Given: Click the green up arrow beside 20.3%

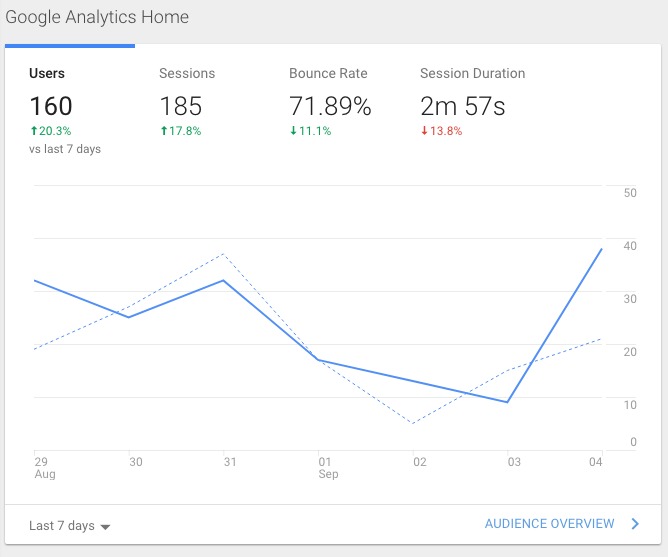Looking at the screenshot, I should click(33, 131).
